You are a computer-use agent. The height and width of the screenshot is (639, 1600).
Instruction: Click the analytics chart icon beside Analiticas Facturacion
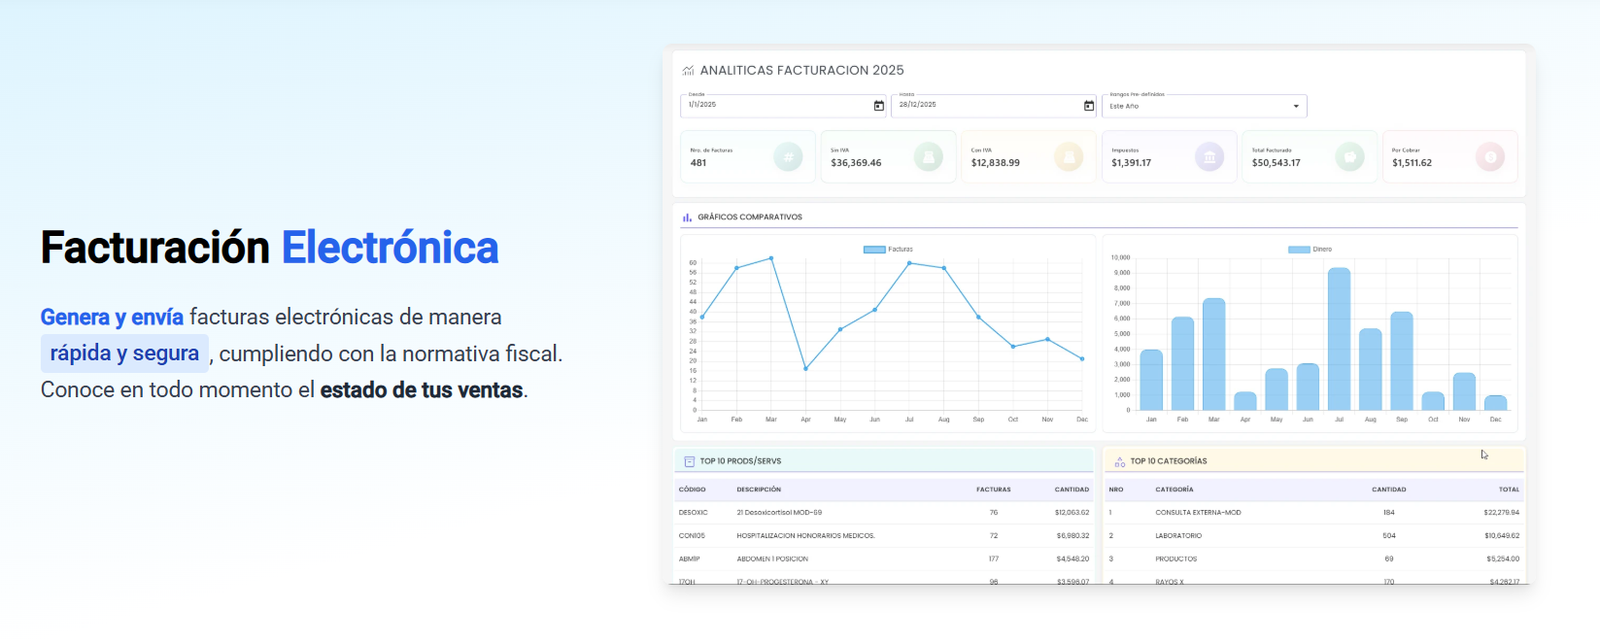[x=688, y=71]
